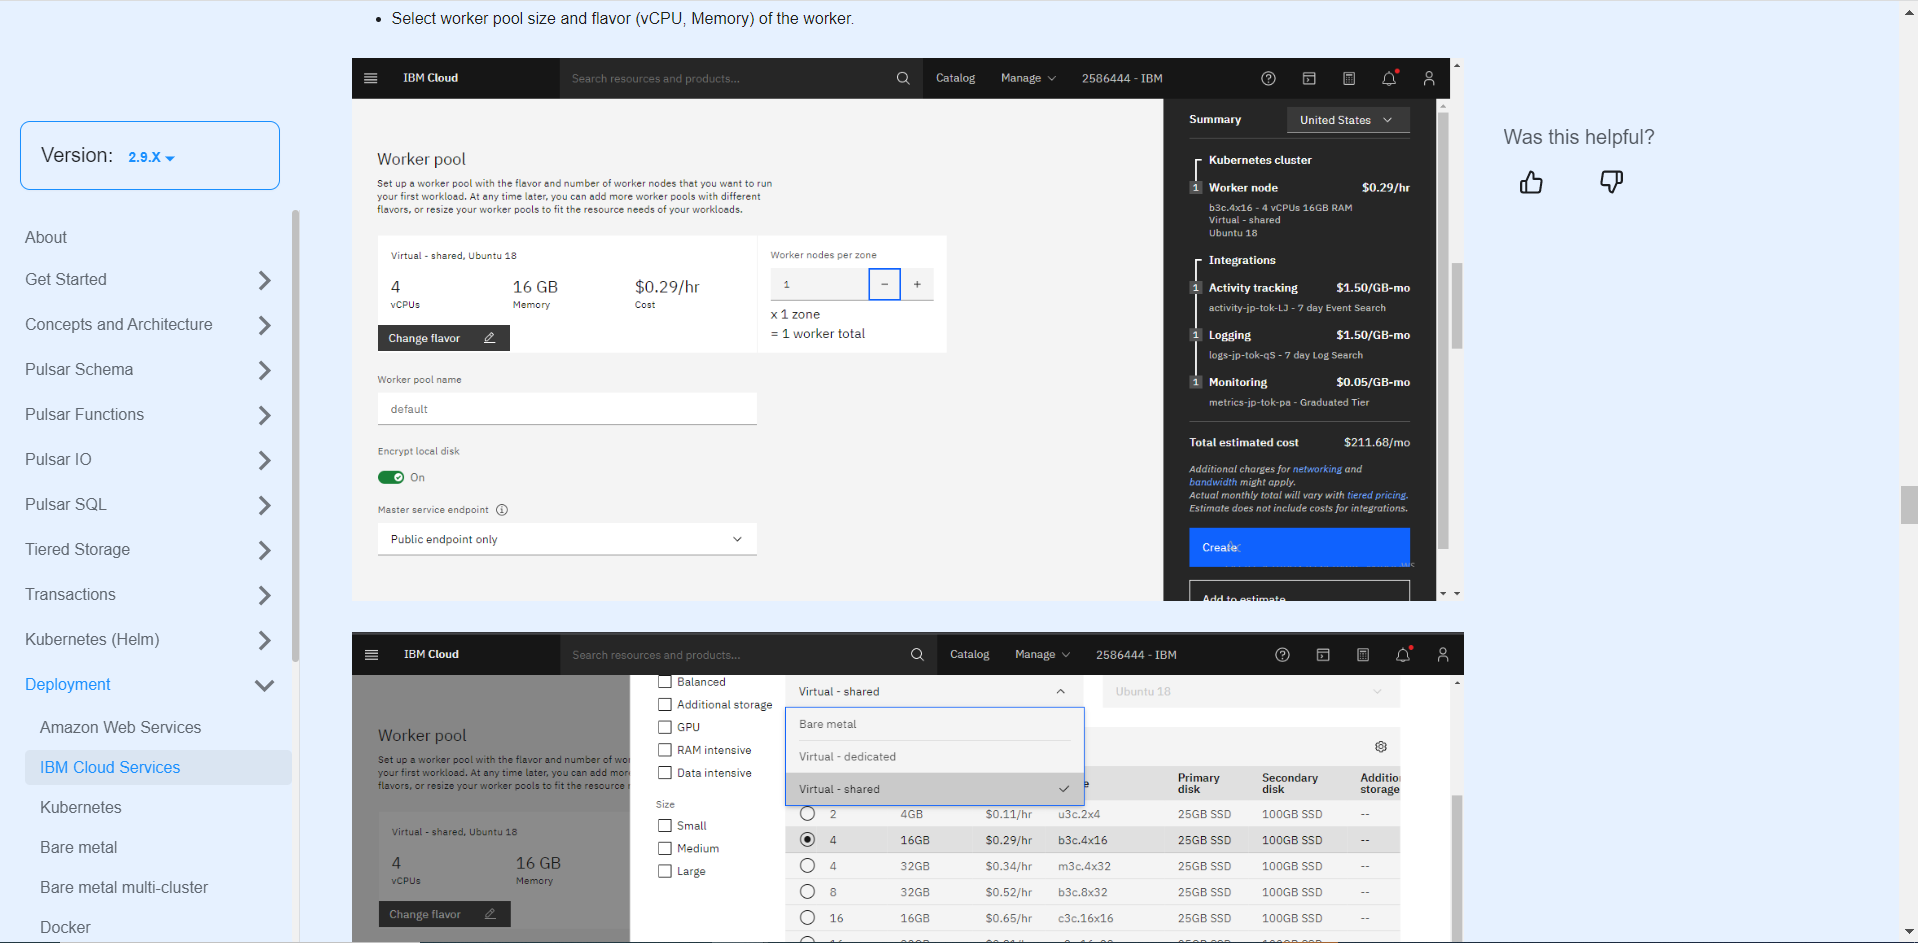The image size is (1918, 943).
Task: Expand the Pulsar Functions section
Action: click(x=264, y=415)
